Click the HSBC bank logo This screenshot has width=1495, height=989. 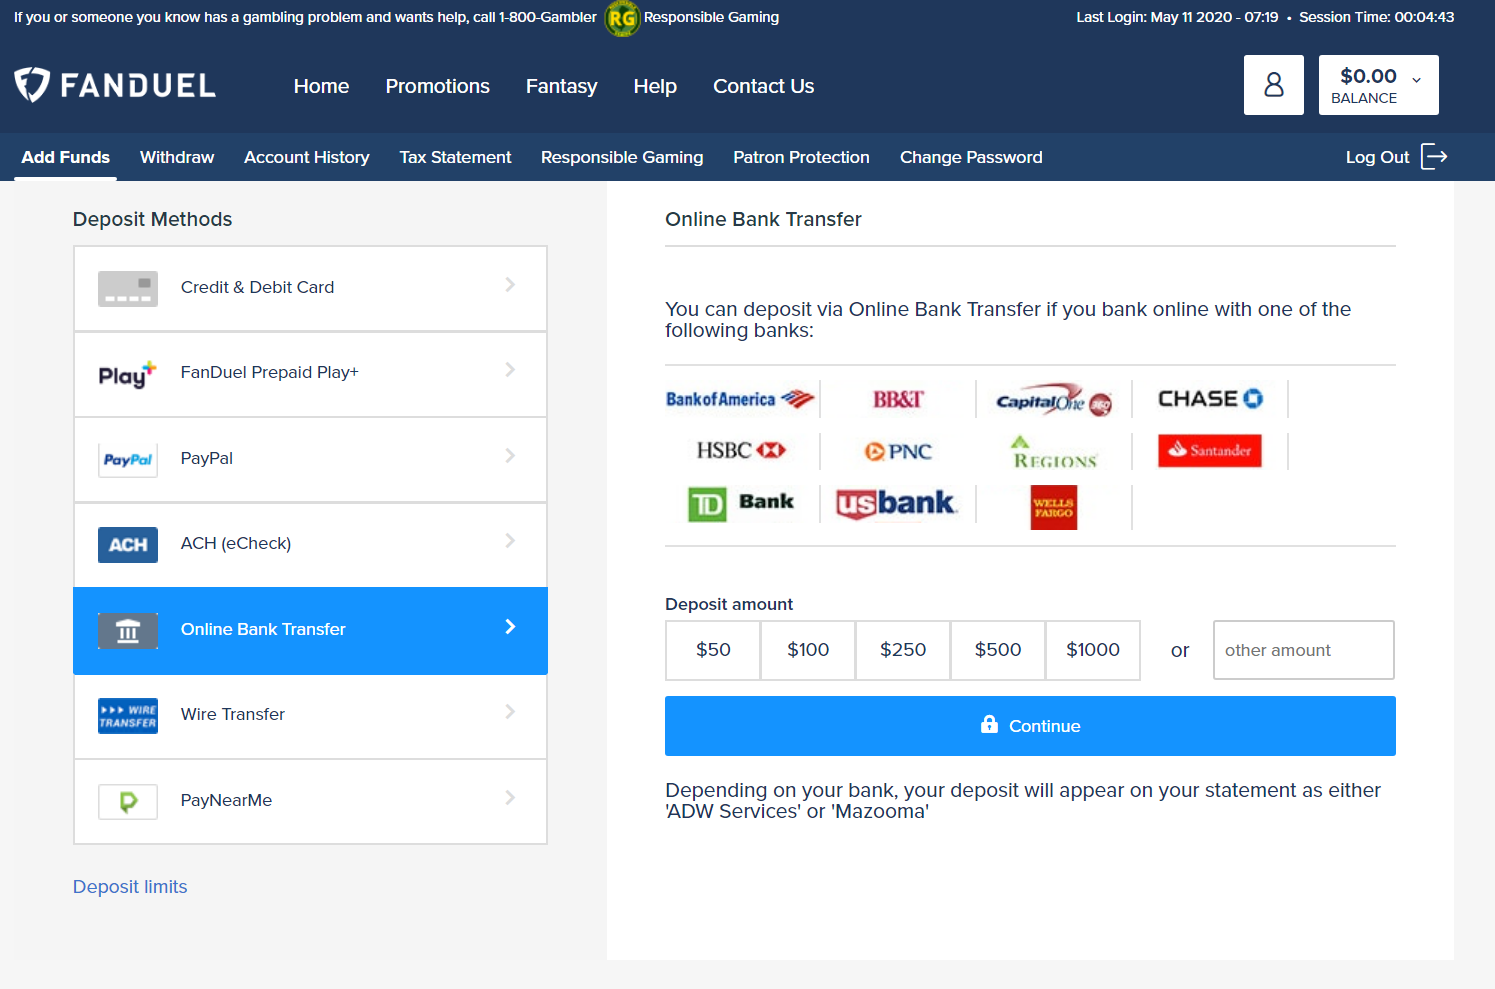click(x=741, y=451)
